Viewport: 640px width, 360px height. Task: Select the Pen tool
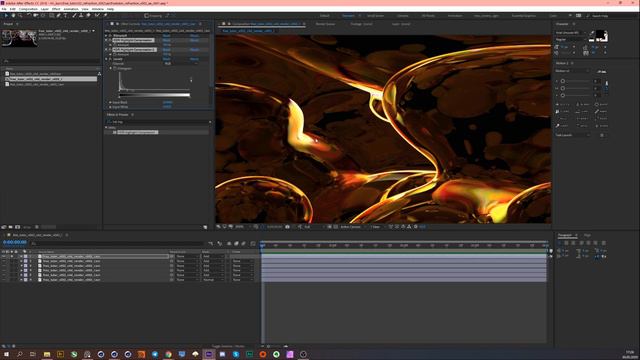59,16
